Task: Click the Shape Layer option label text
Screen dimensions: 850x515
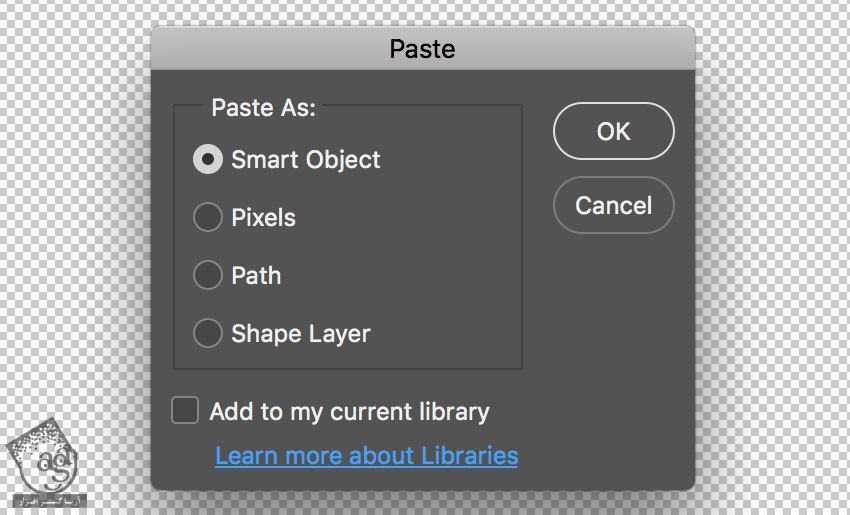Action: (300, 333)
